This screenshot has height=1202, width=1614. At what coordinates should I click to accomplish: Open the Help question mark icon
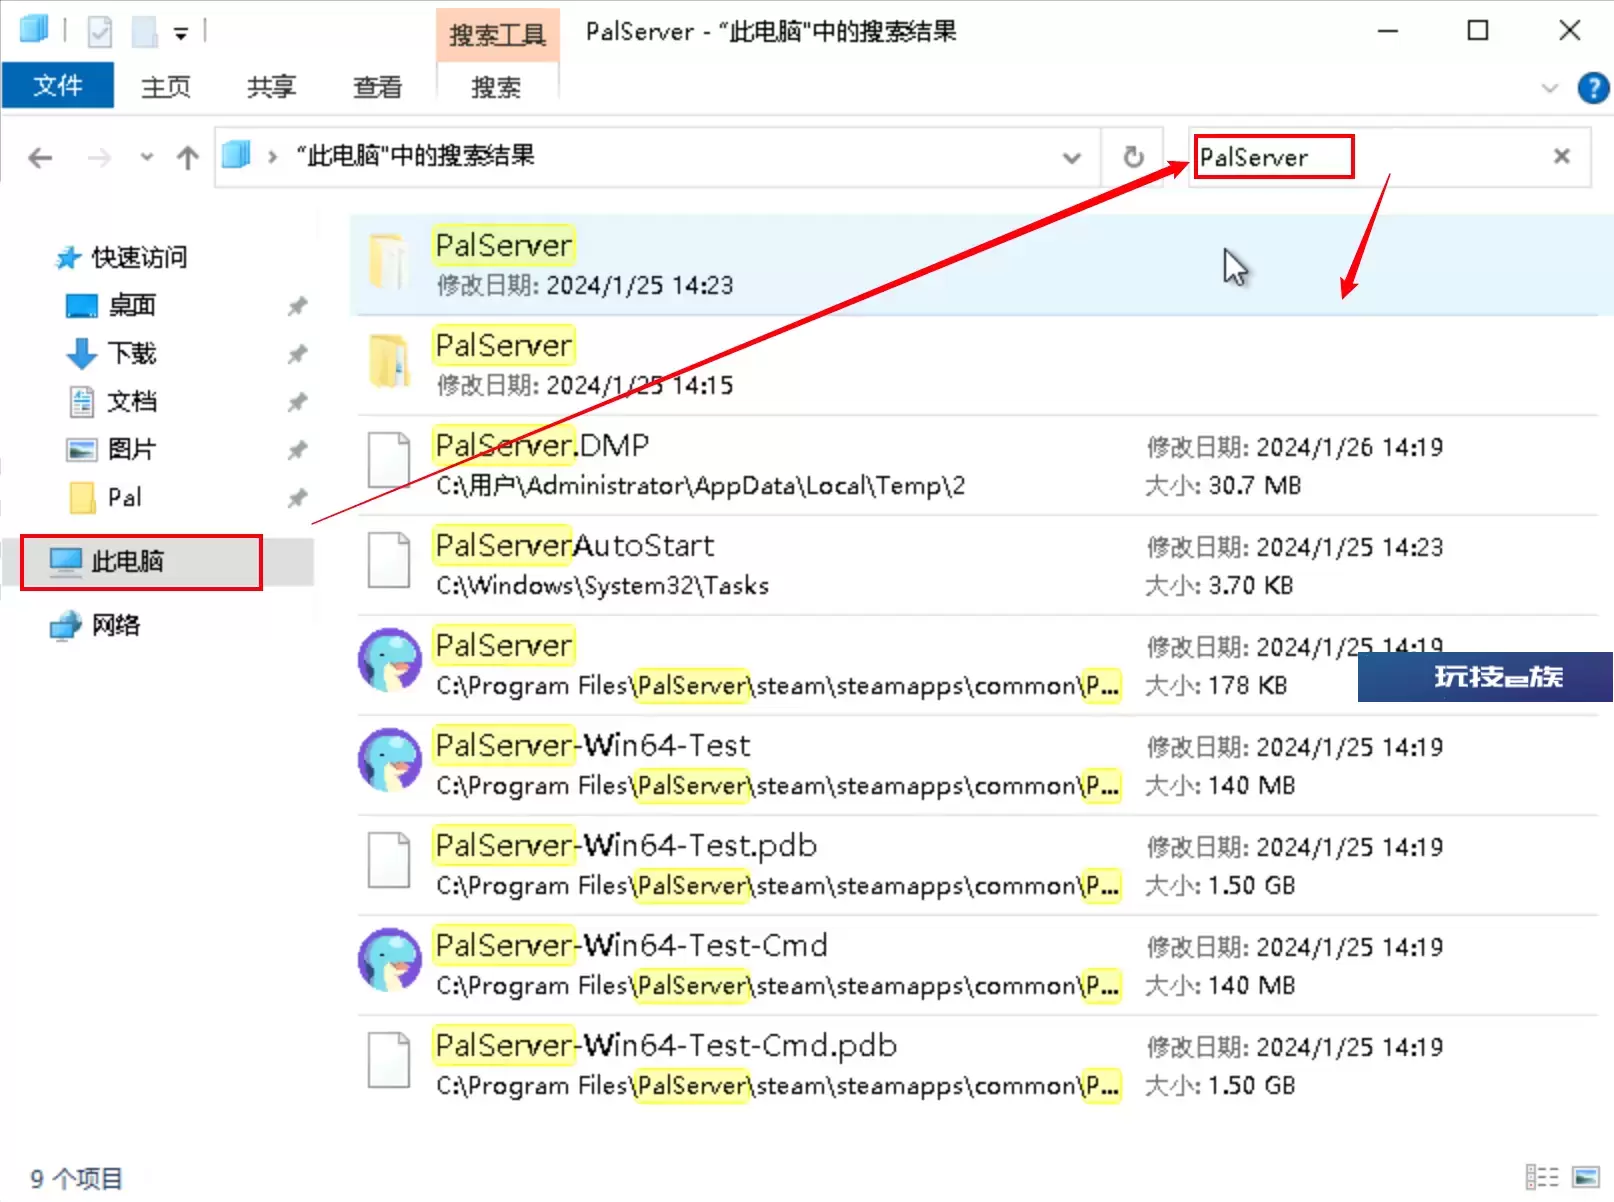click(x=1593, y=88)
